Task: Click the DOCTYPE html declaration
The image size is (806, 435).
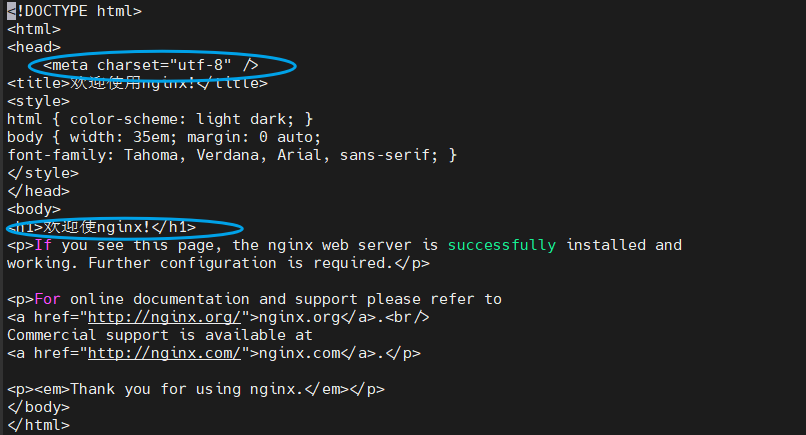Action: (75, 11)
